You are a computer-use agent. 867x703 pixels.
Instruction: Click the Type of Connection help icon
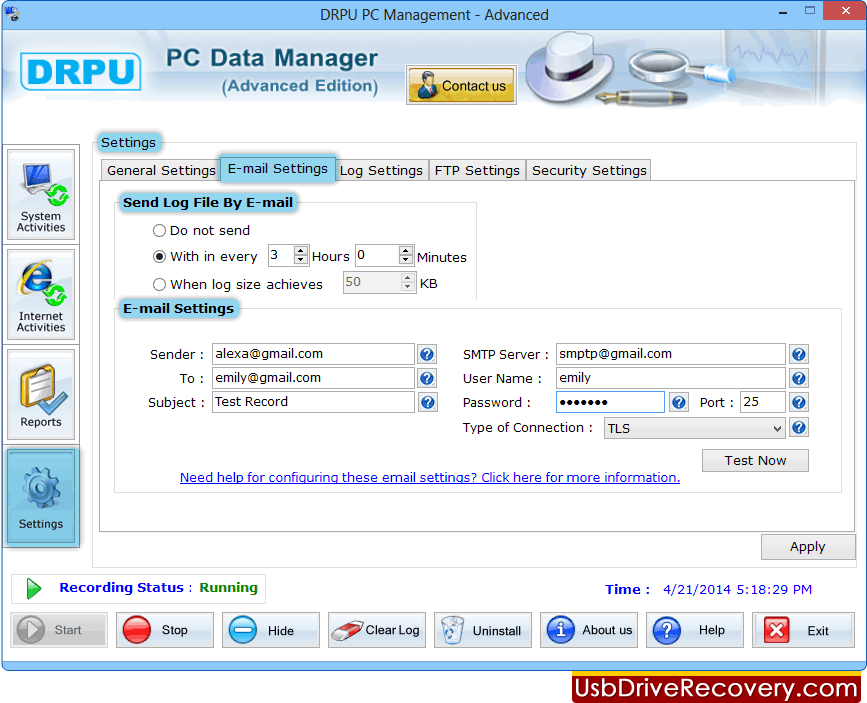tap(798, 427)
